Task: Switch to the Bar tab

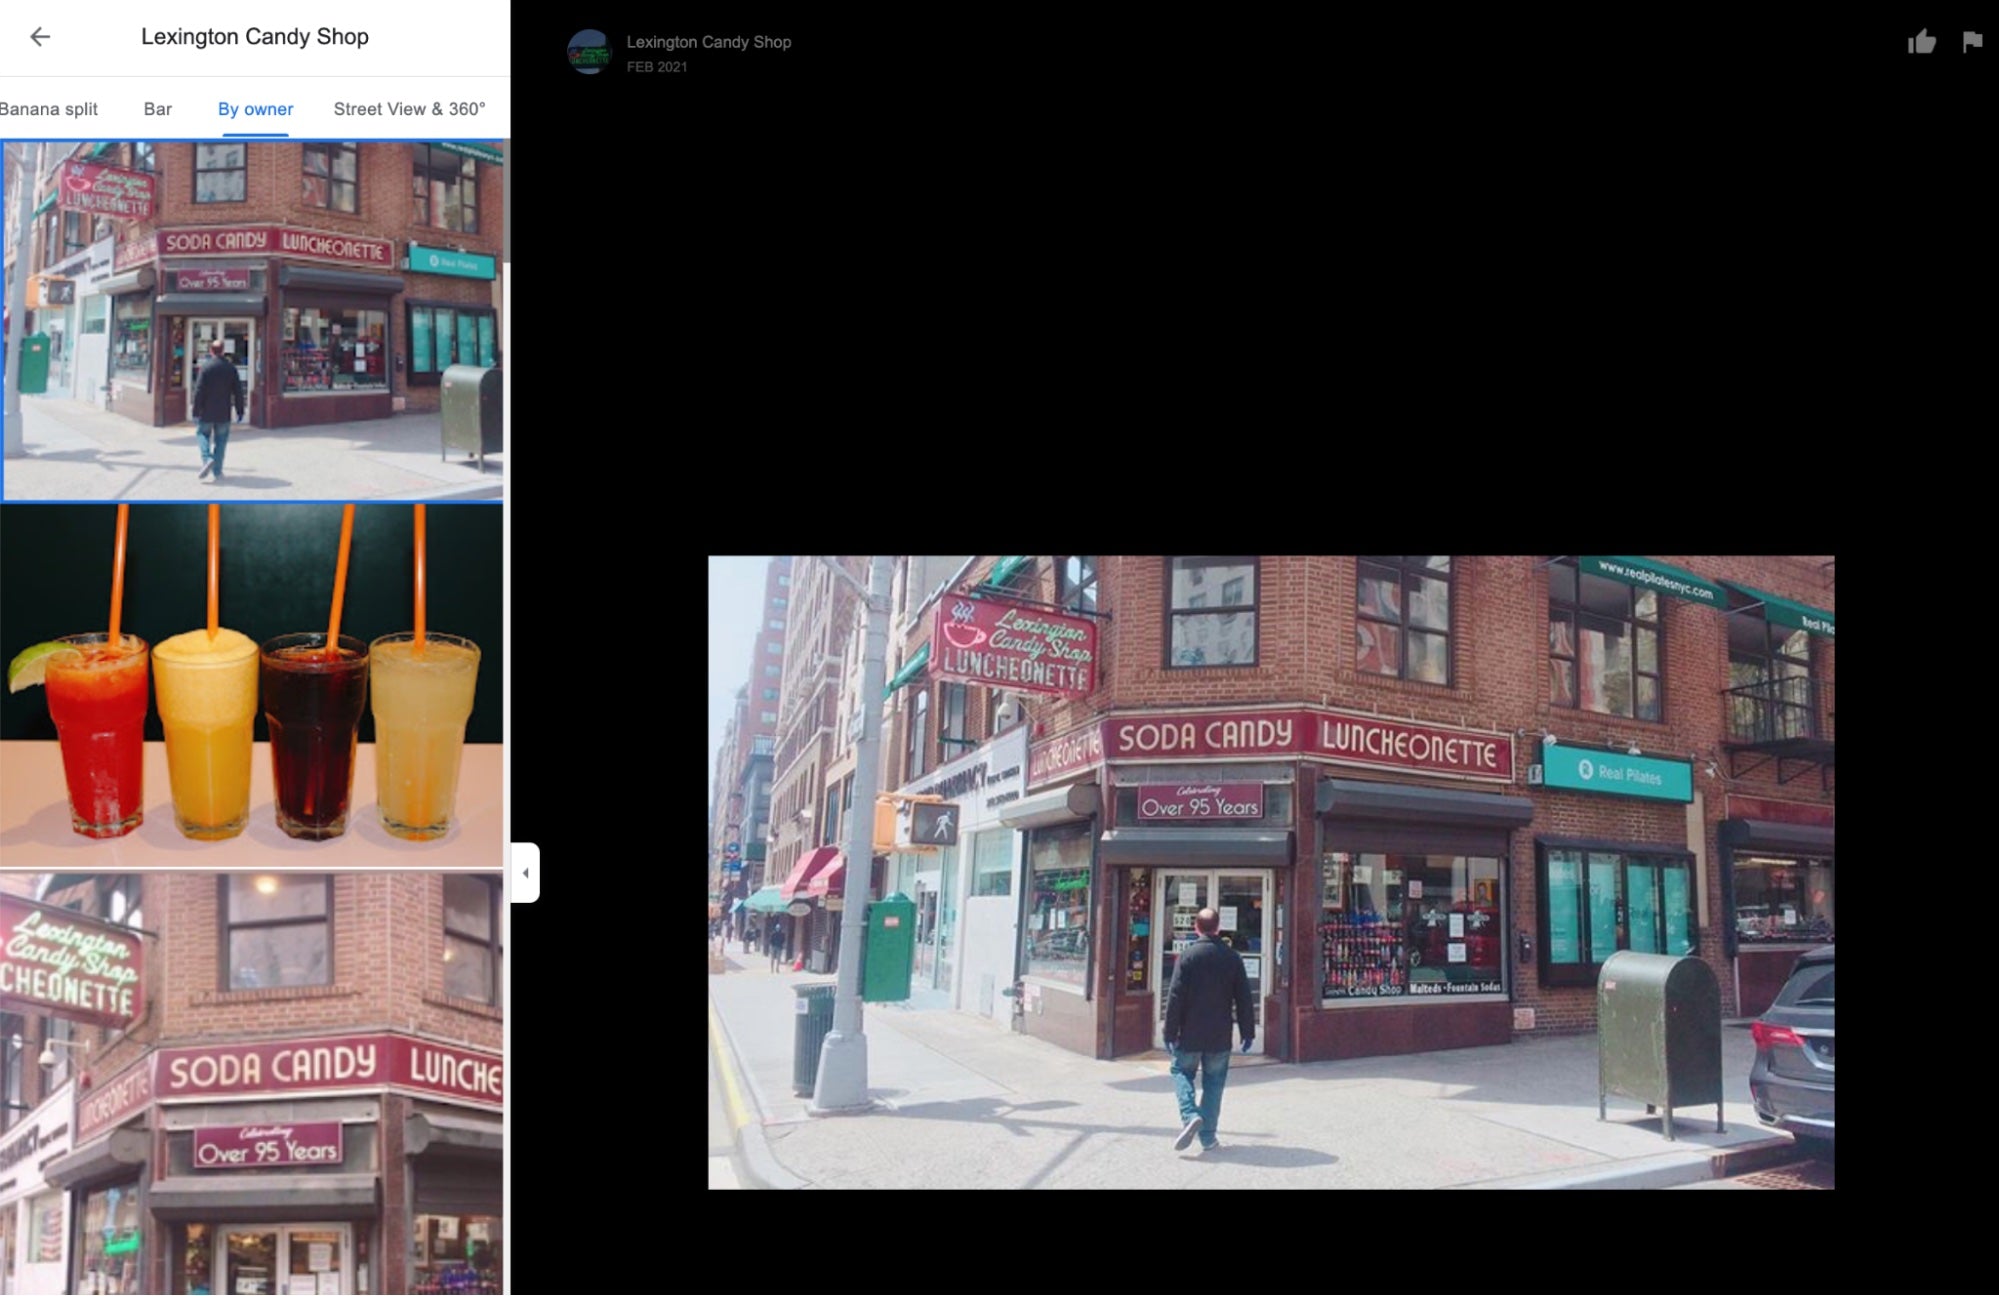Action: [158, 109]
